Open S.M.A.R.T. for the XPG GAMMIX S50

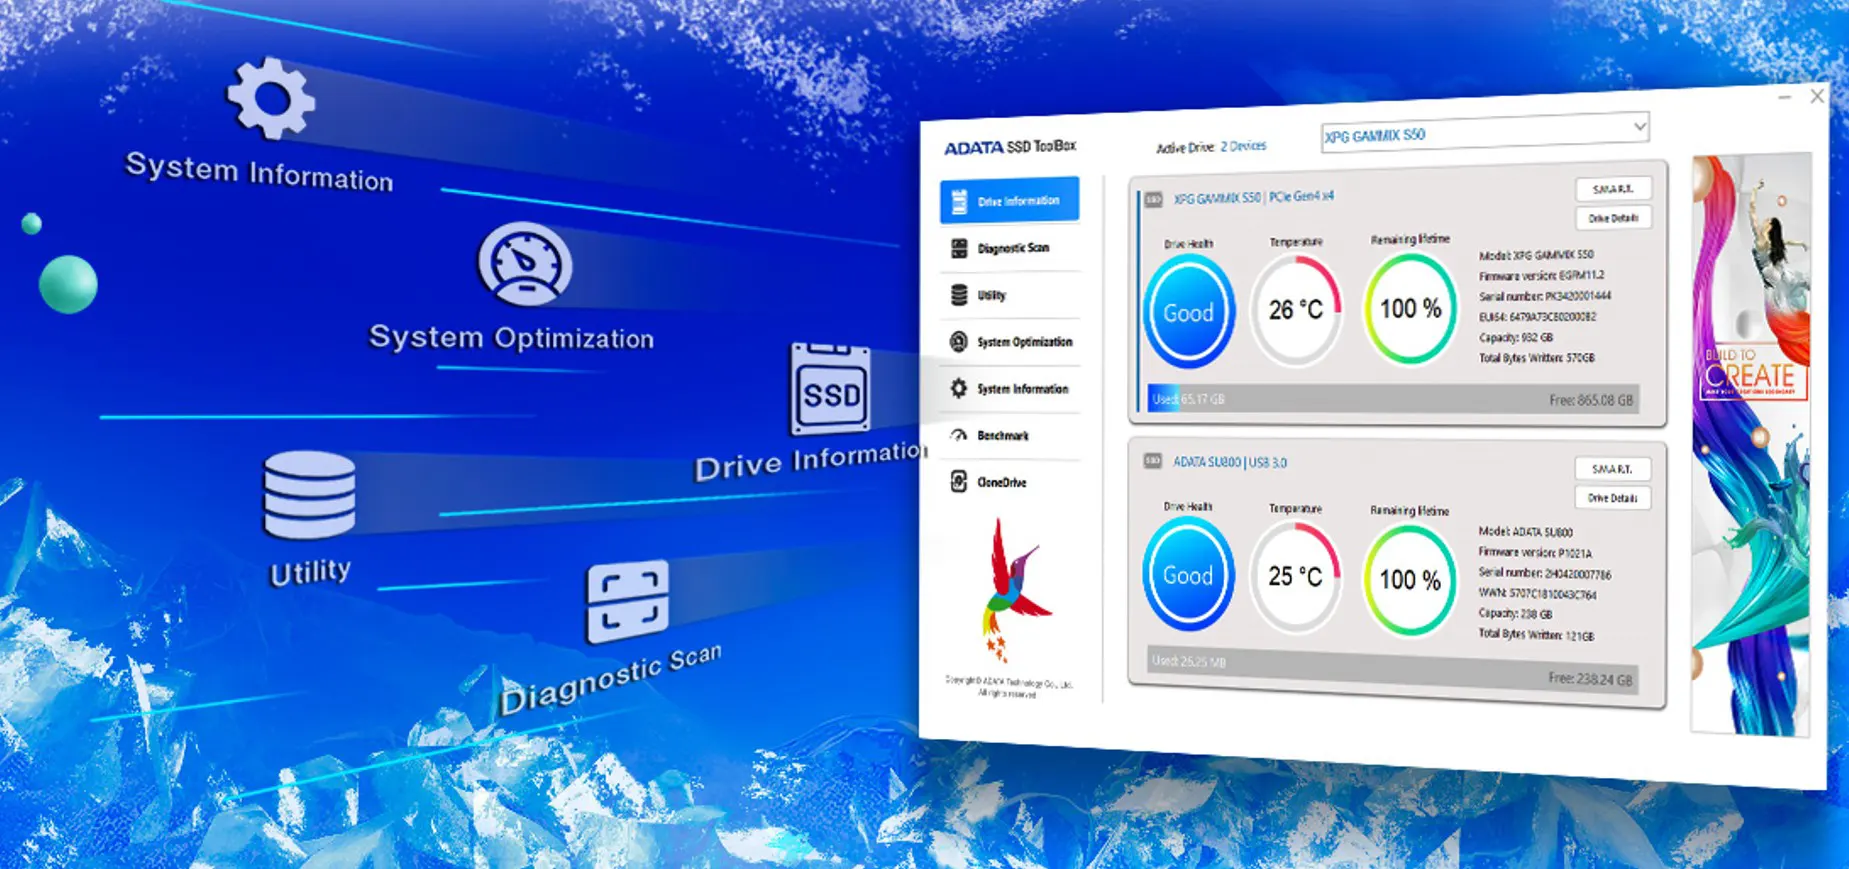[1612, 189]
